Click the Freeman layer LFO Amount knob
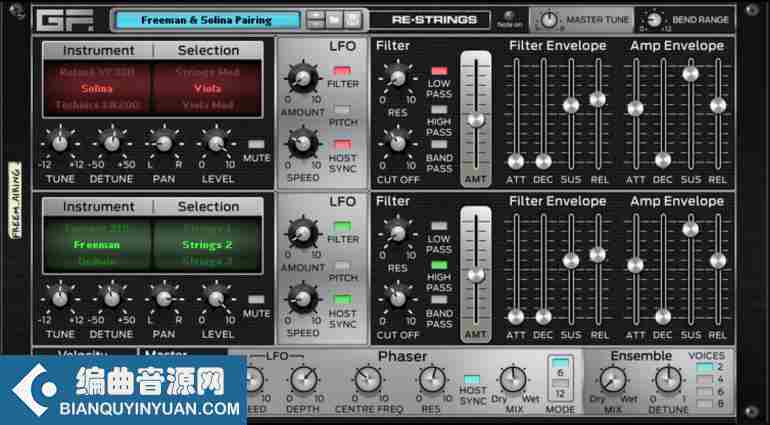 (x=303, y=233)
